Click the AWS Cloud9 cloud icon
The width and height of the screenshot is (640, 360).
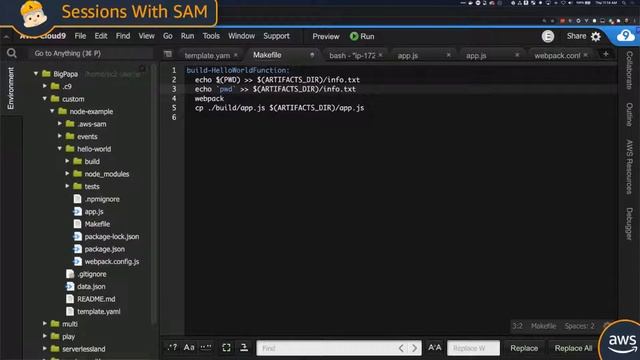pyautogui.click(x=625, y=36)
